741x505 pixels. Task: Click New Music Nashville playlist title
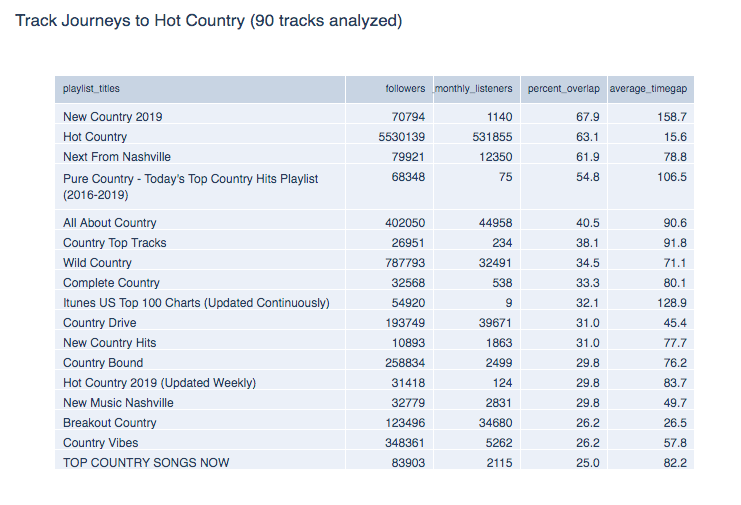pyautogui.click(x=118, y=402)
